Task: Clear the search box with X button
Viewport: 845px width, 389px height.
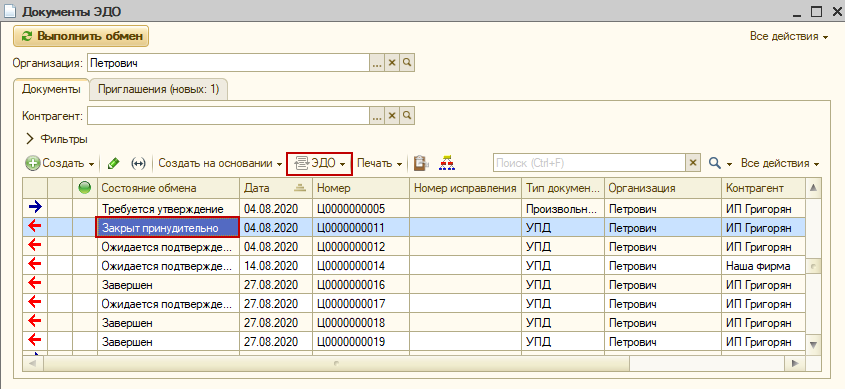Action: 693,163
